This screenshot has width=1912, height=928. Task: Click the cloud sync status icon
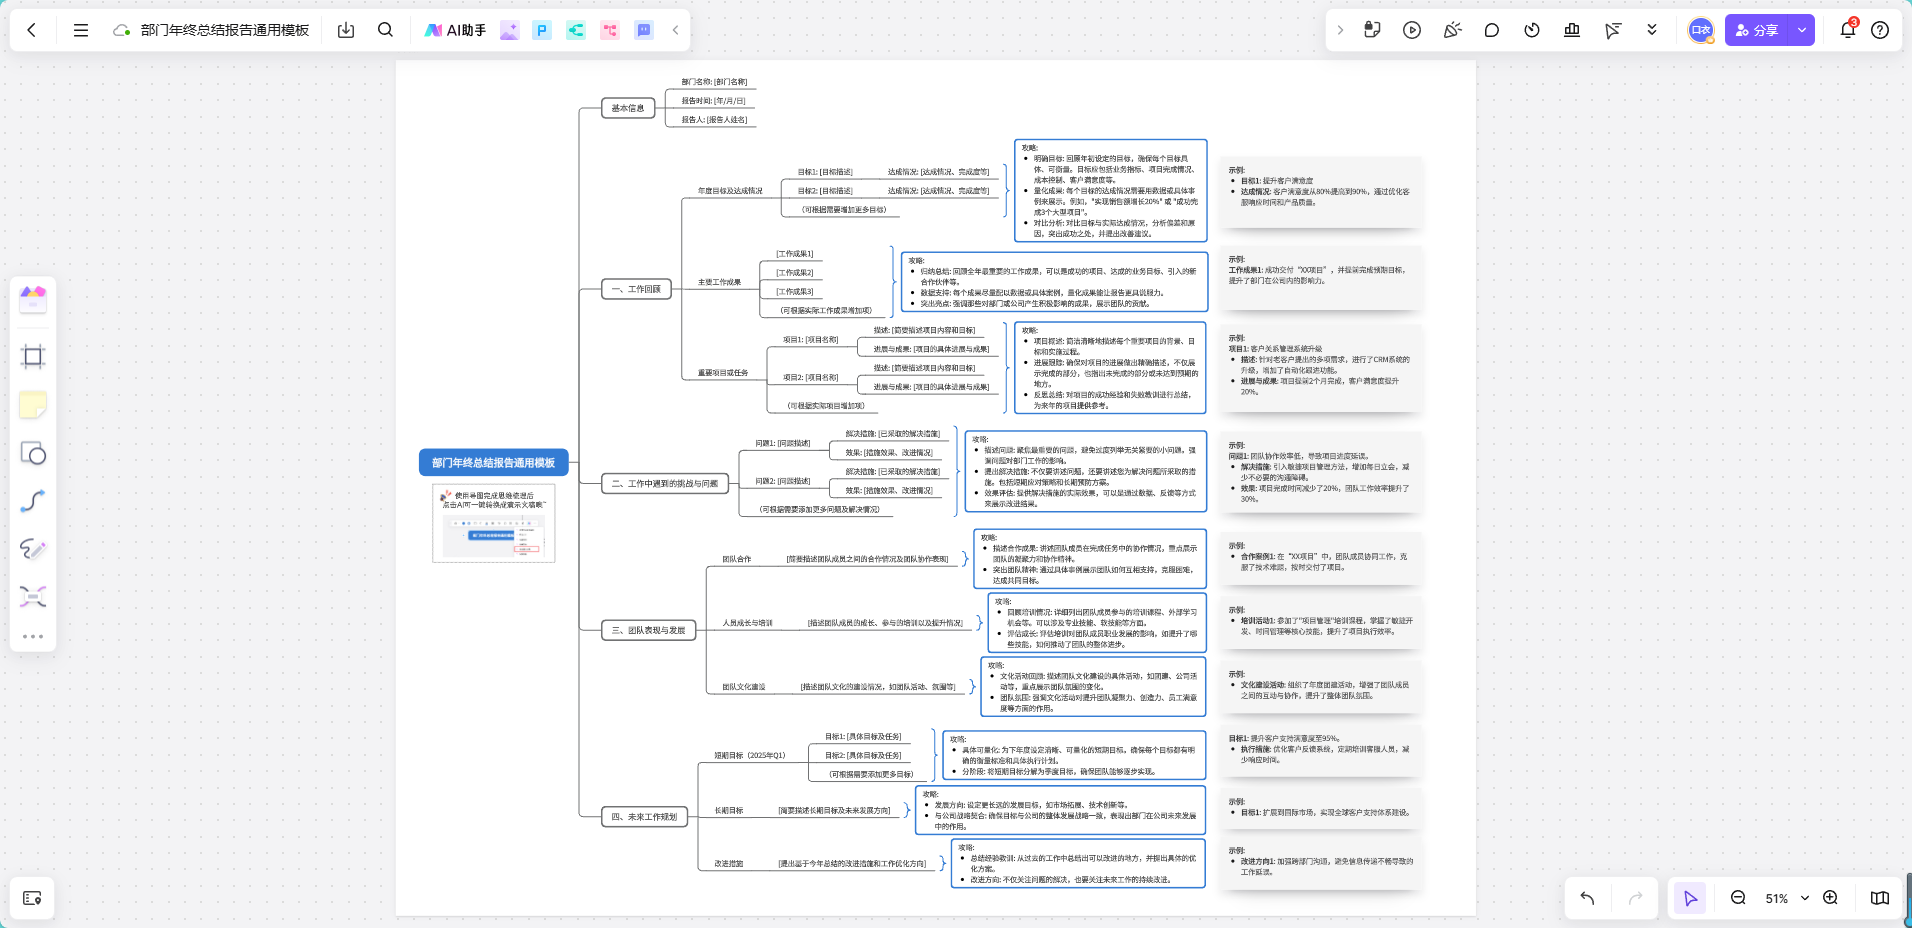click(122, 30)
